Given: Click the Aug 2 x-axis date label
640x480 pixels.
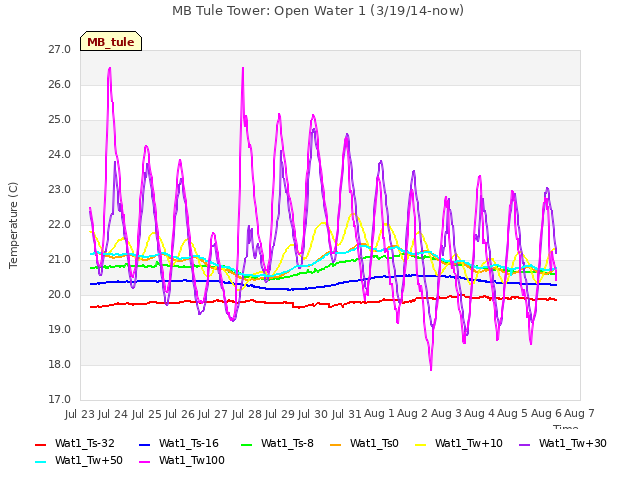Looking at the screenshot, I should 413,414.
